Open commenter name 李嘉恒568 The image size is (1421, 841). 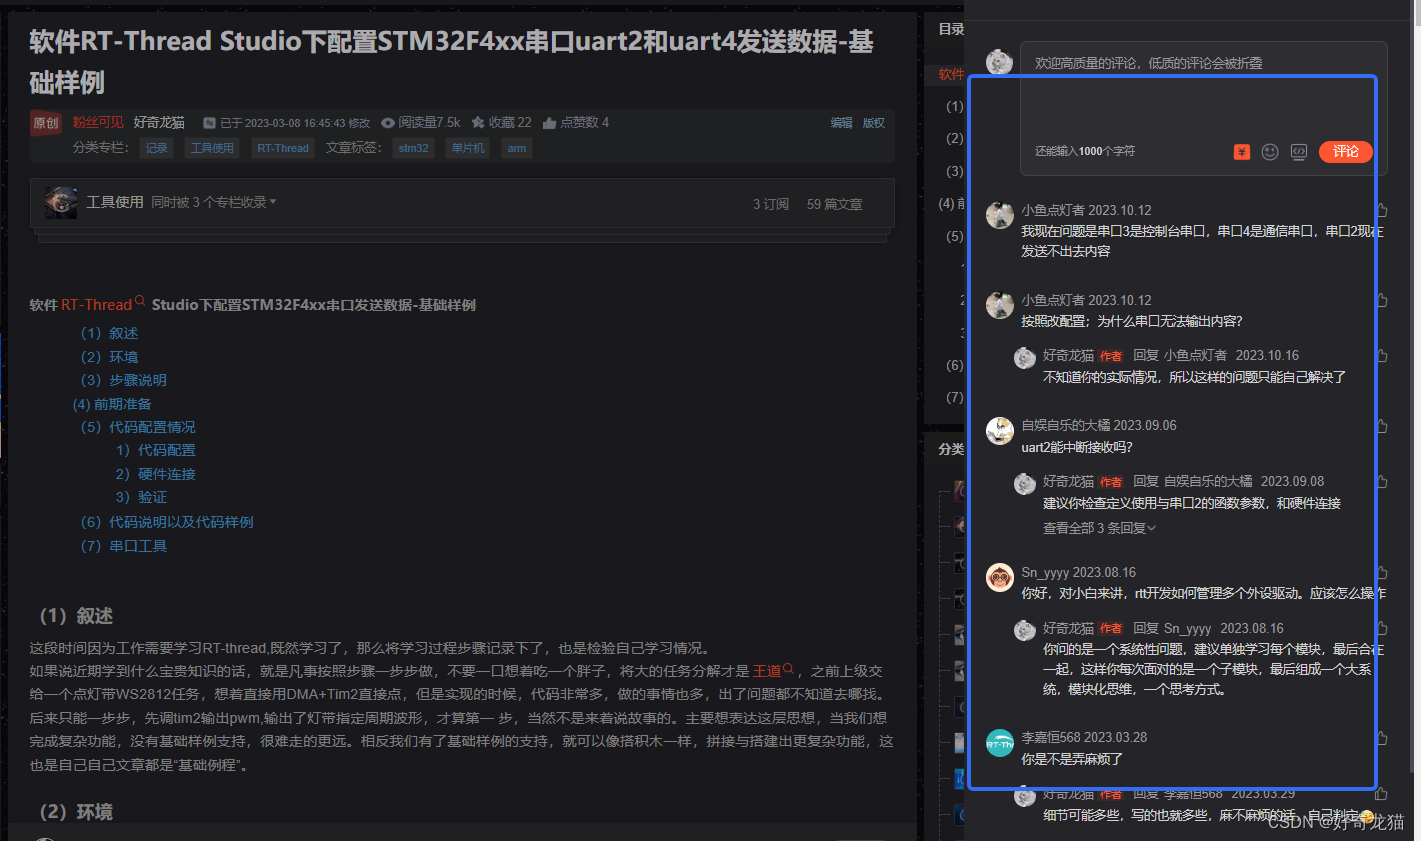(1051, 737)
